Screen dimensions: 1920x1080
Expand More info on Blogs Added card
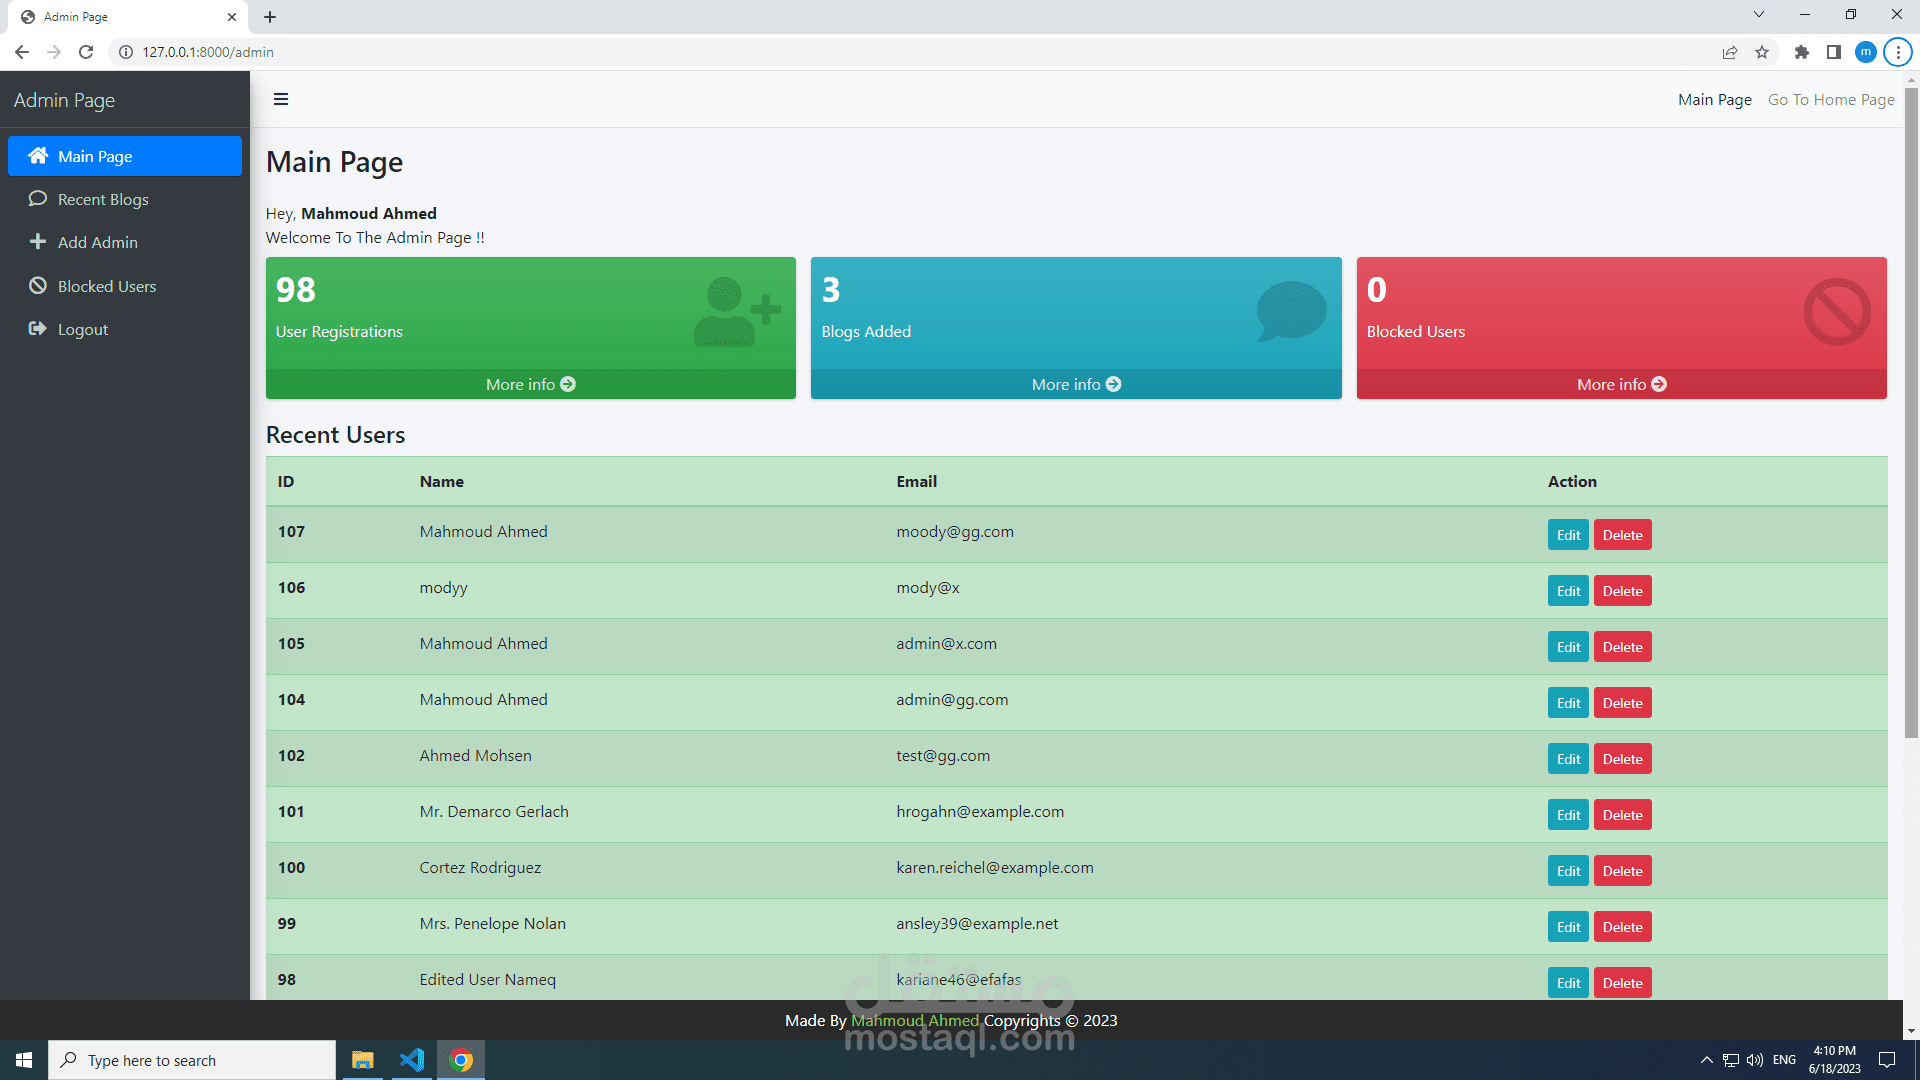pos(1075,384)
